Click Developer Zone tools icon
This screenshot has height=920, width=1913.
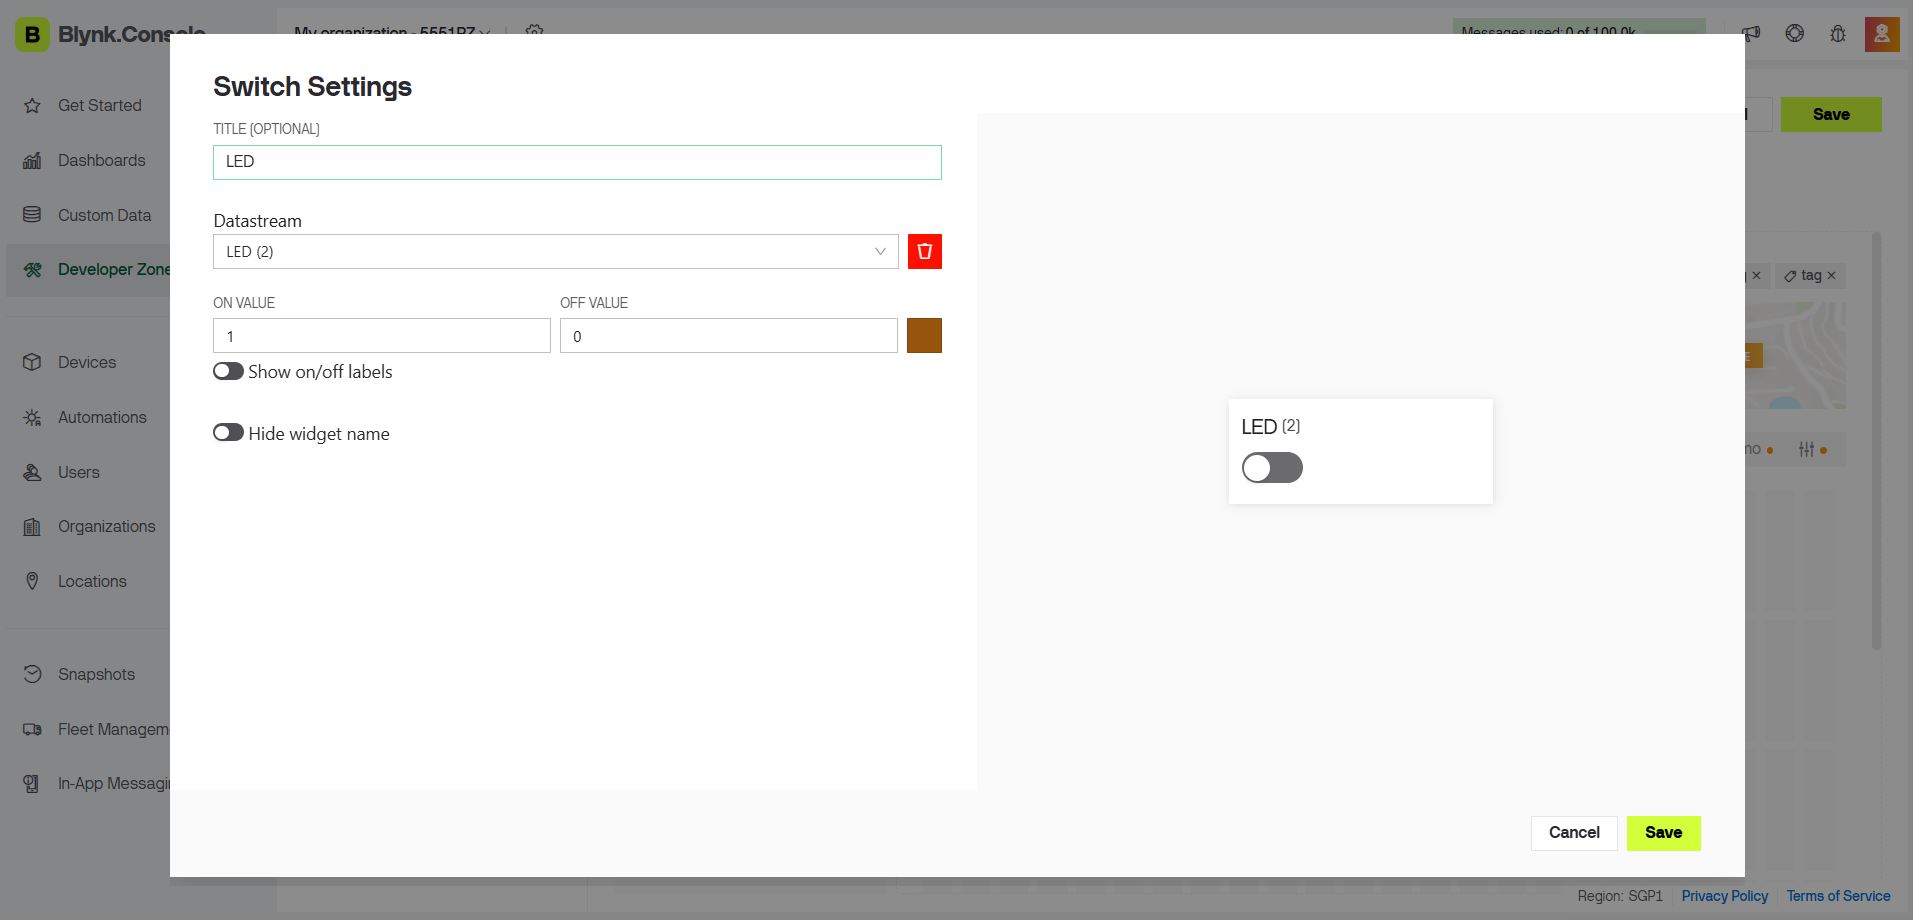click(32, 269)
